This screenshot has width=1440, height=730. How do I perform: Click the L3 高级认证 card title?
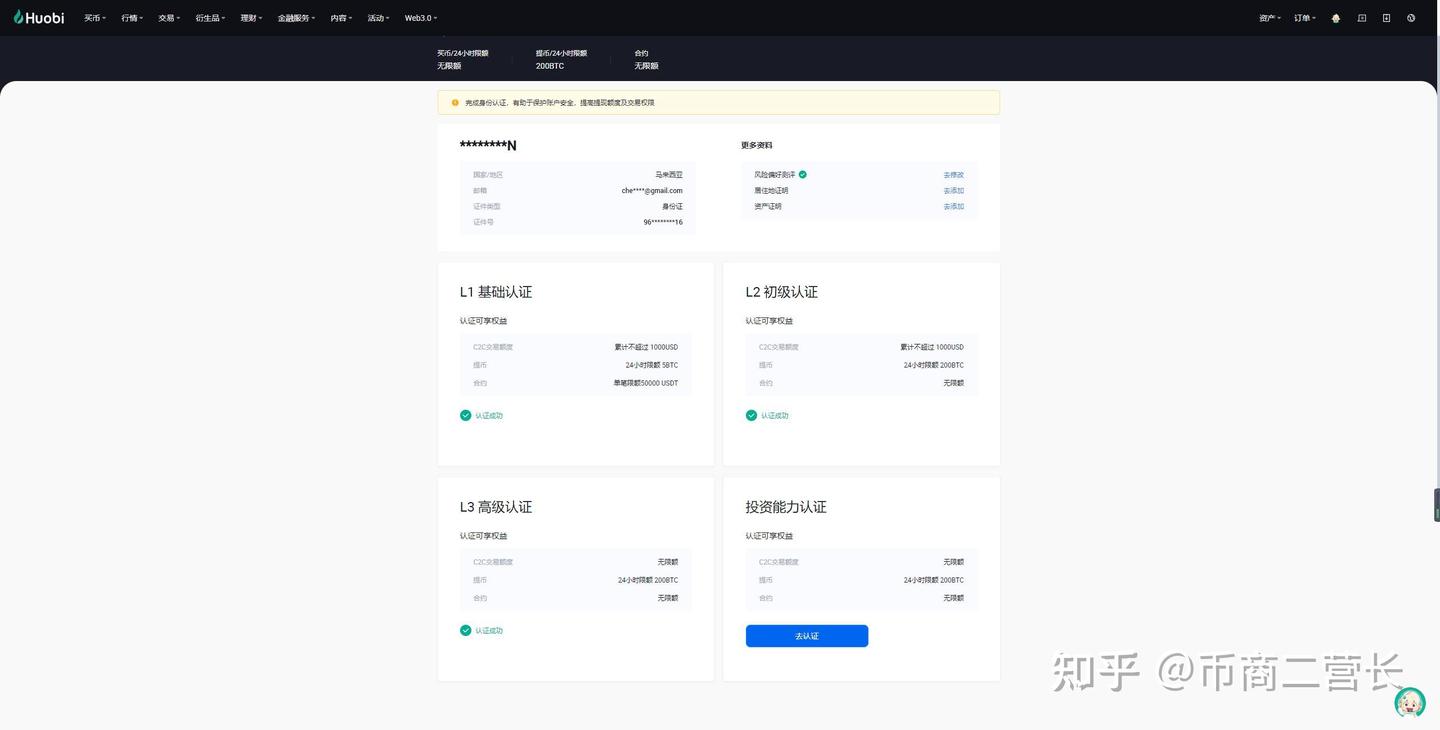496,507
